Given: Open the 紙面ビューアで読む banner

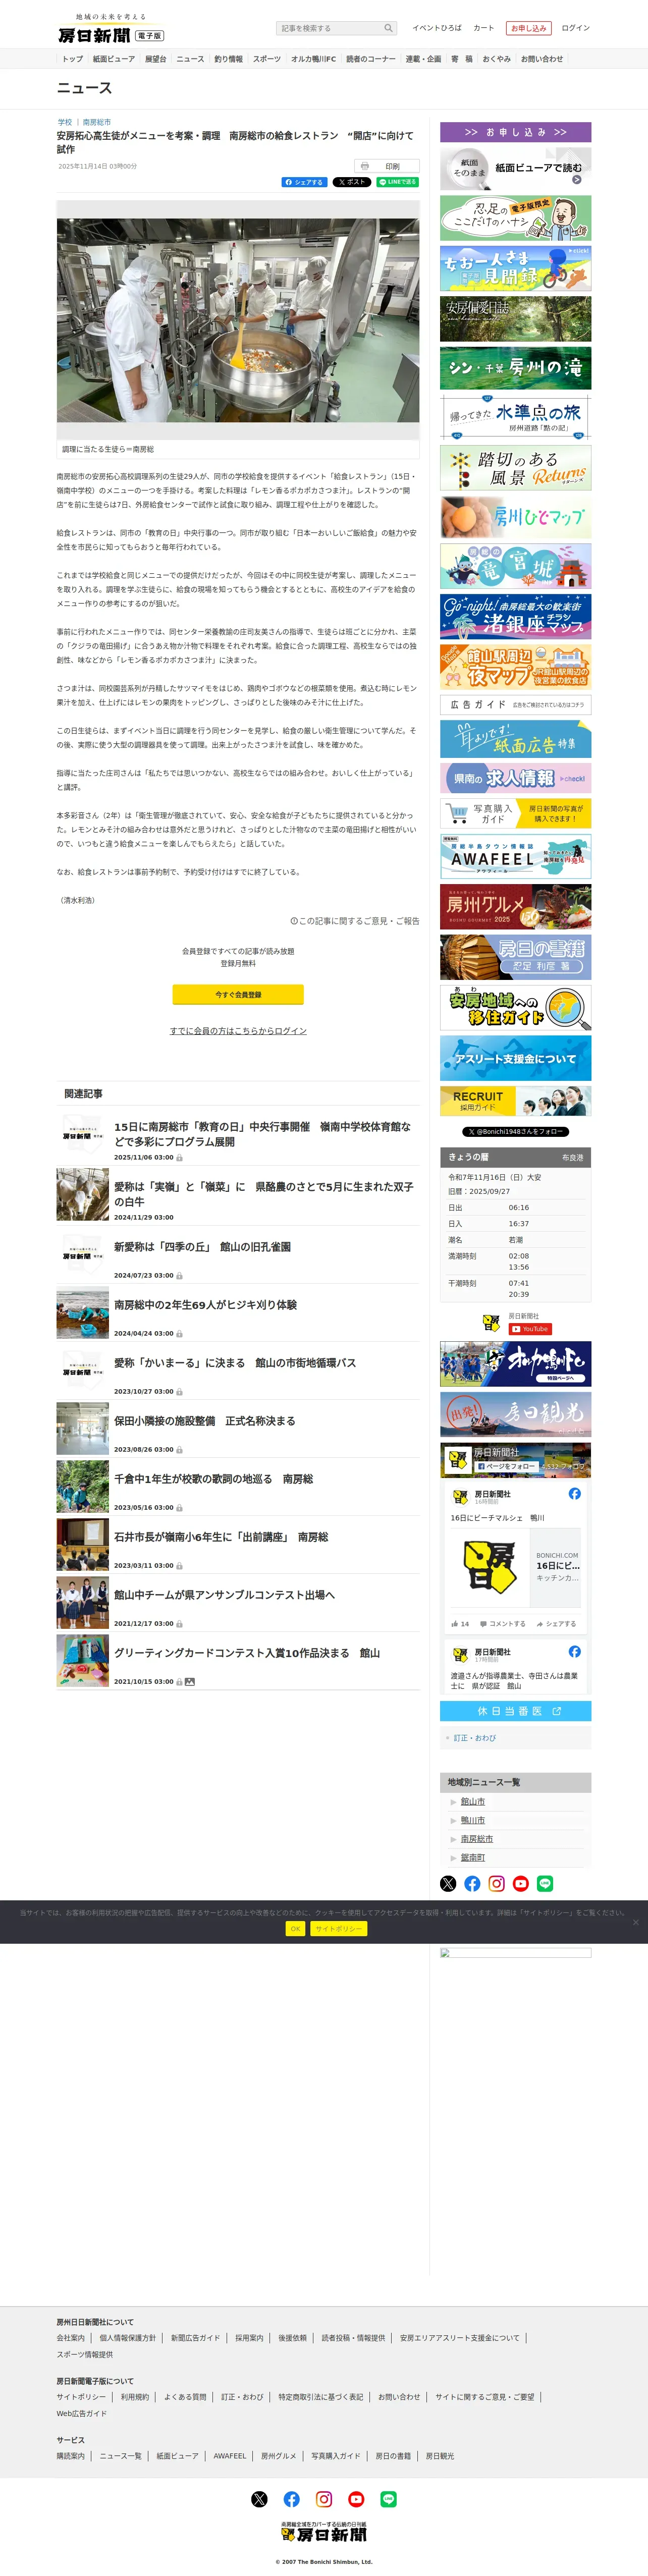Looking at the screenshot, I should 516,168.
